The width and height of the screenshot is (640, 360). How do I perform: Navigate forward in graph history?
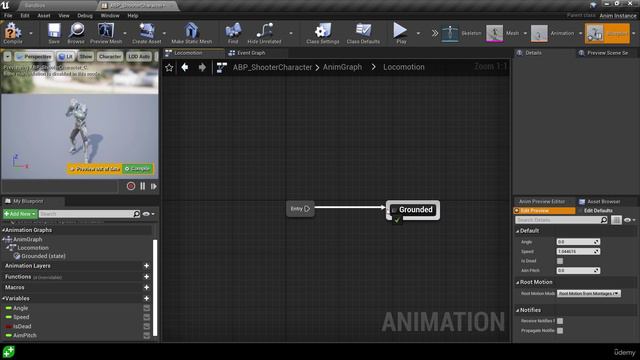202,67
